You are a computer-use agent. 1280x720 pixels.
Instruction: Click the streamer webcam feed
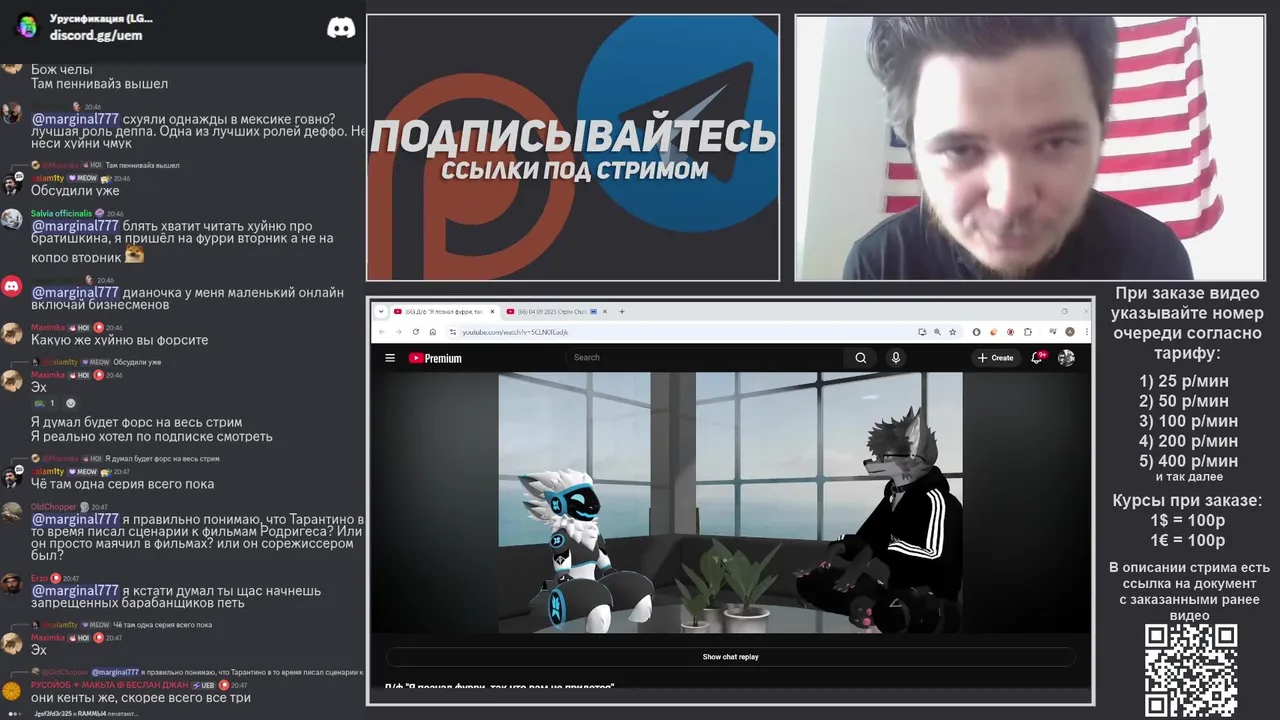pos(1029,148)
